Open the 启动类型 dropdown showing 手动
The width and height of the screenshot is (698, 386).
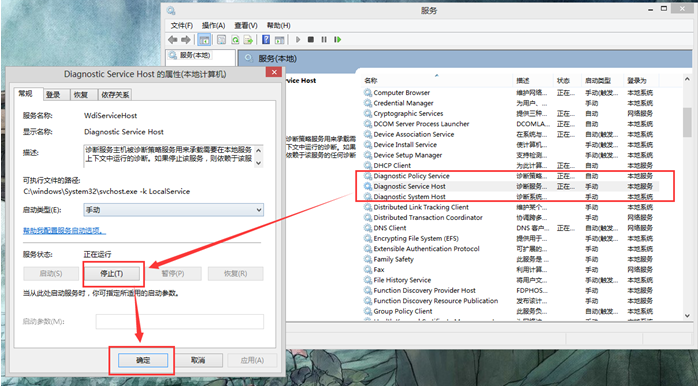pos(174,210)
